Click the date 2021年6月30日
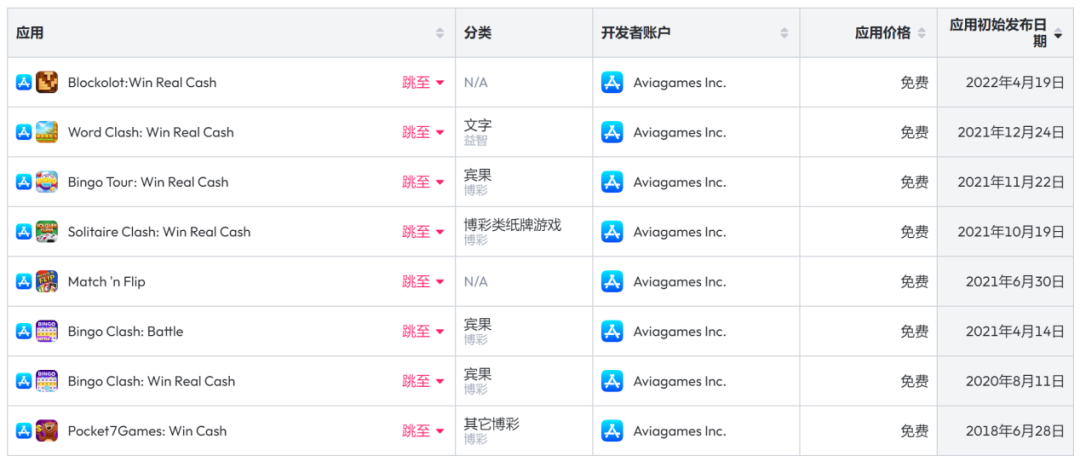The width and height of the screenshot is (1080, 462). click(x=1015, y=282)
